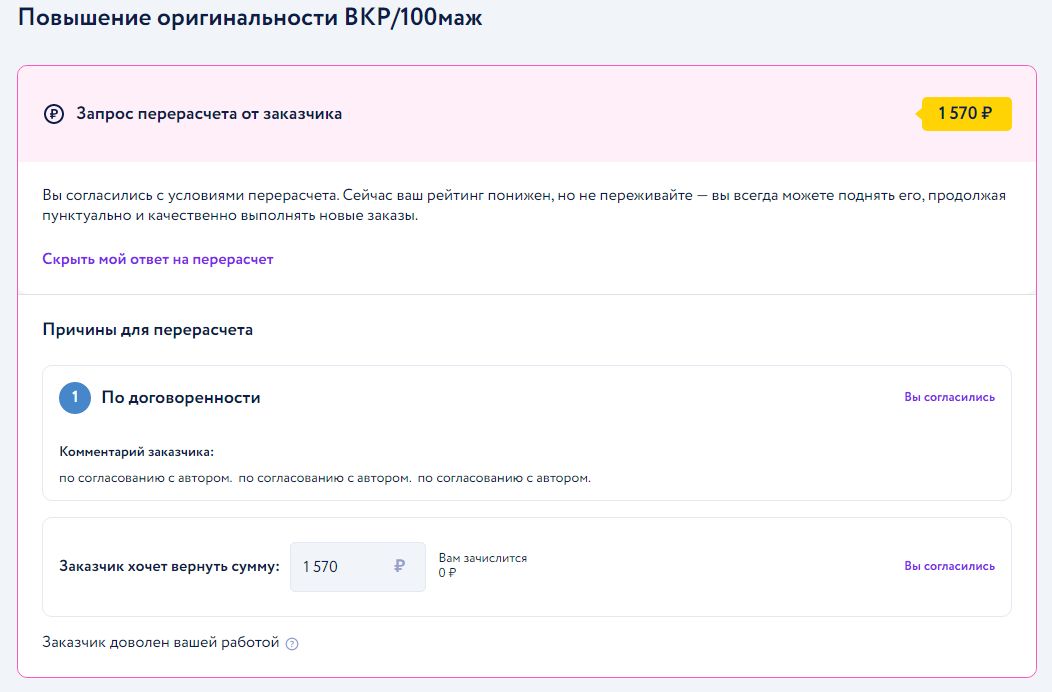
Task: Click the 'Причины для перерасчета' section heading
Action: (147, 330)
